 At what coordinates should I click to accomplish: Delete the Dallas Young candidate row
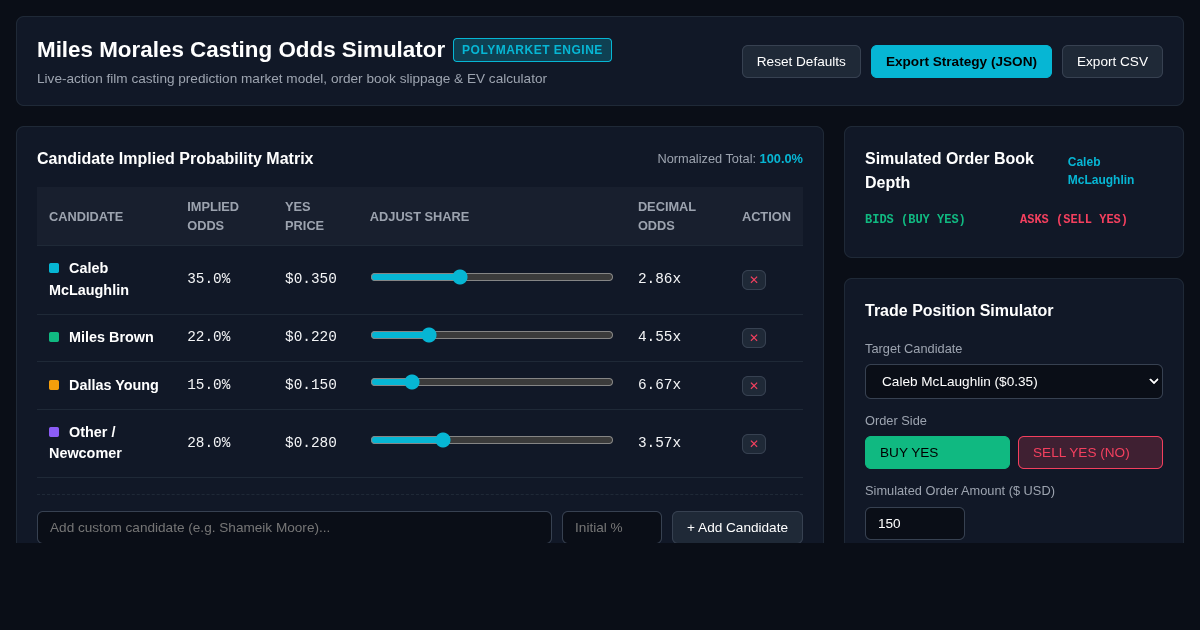[x=754, y=386]
